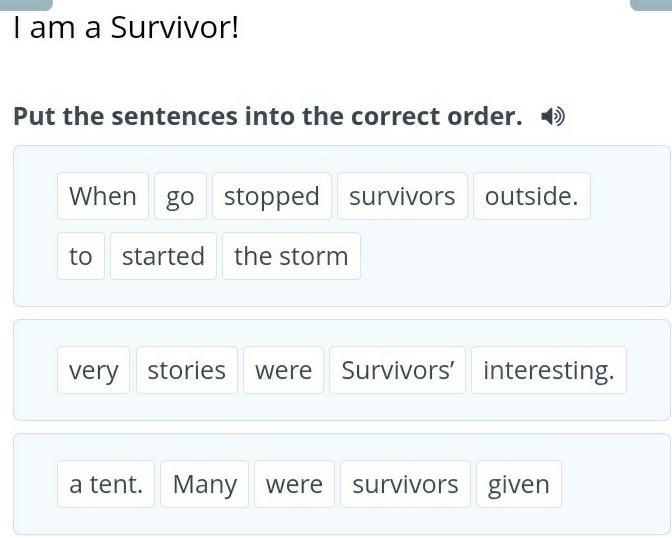Click "were" tile beside "Many"

pyautogui.click(x=294, y=484)
